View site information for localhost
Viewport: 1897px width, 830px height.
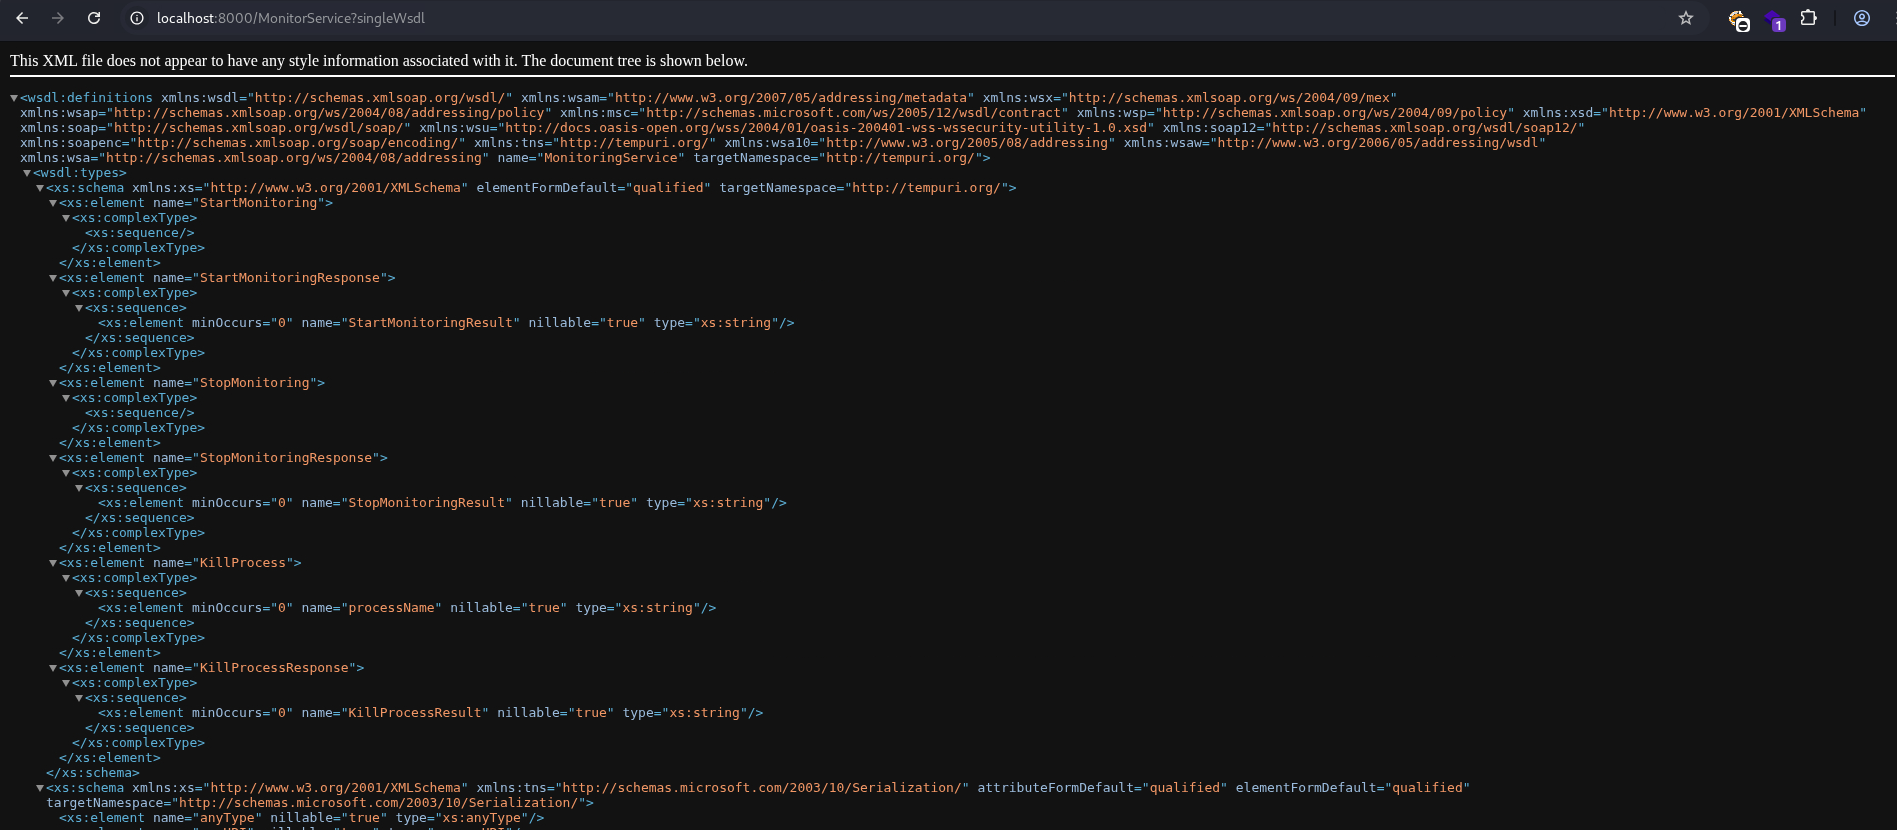(137, 18)
